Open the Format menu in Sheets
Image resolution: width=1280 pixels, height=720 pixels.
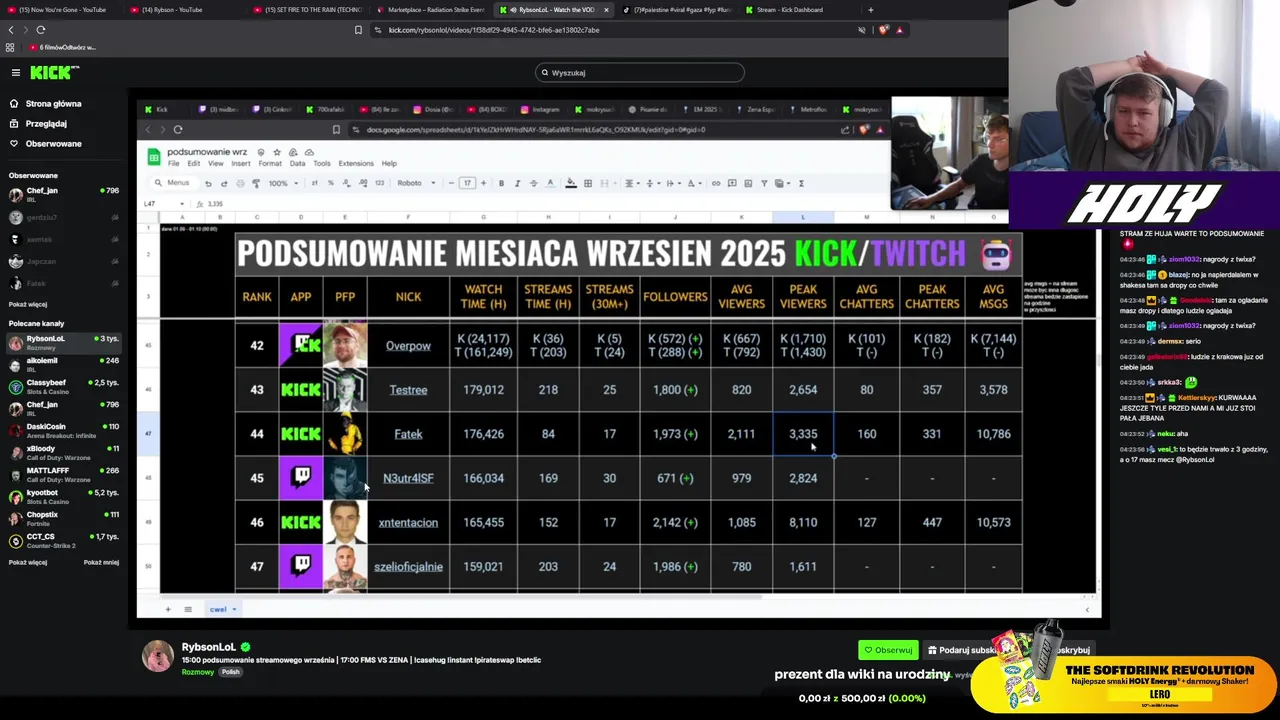coord(270,163)
